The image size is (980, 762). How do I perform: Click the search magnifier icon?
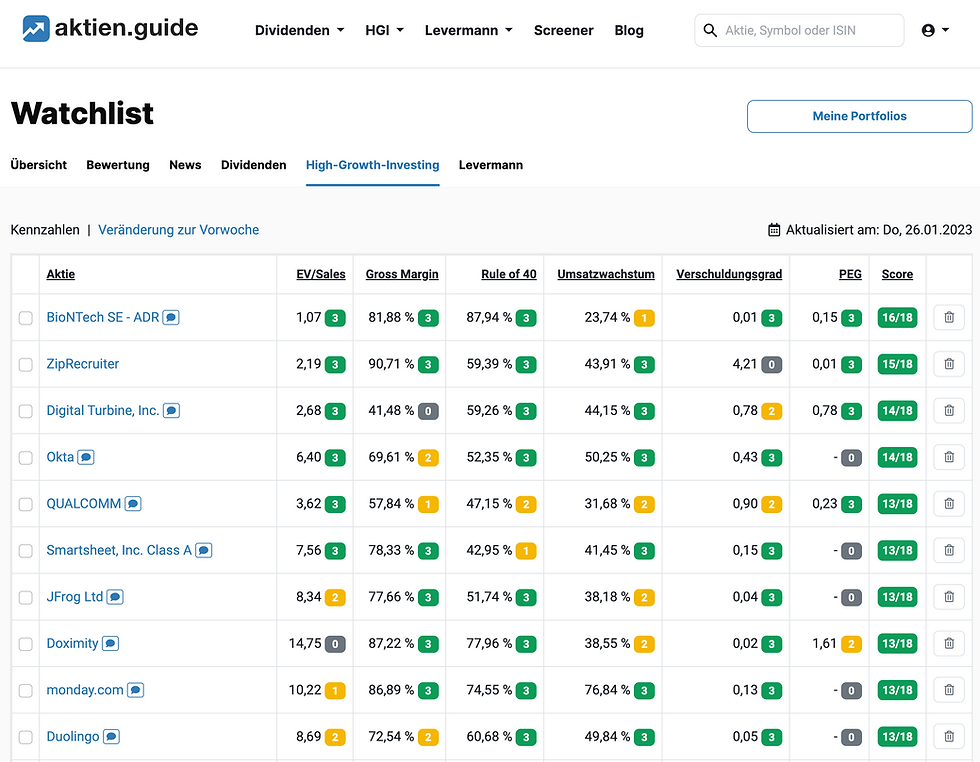click(710, 30)
